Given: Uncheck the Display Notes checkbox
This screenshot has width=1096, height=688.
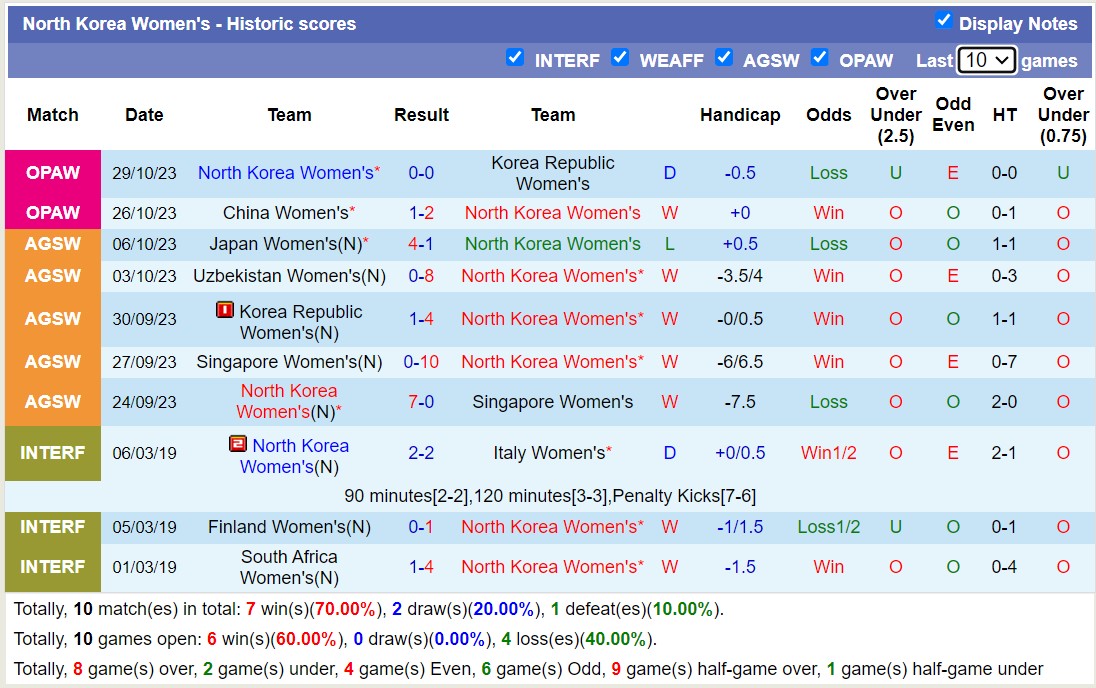Looking at the screenshot, I should (x=943, y=21).
